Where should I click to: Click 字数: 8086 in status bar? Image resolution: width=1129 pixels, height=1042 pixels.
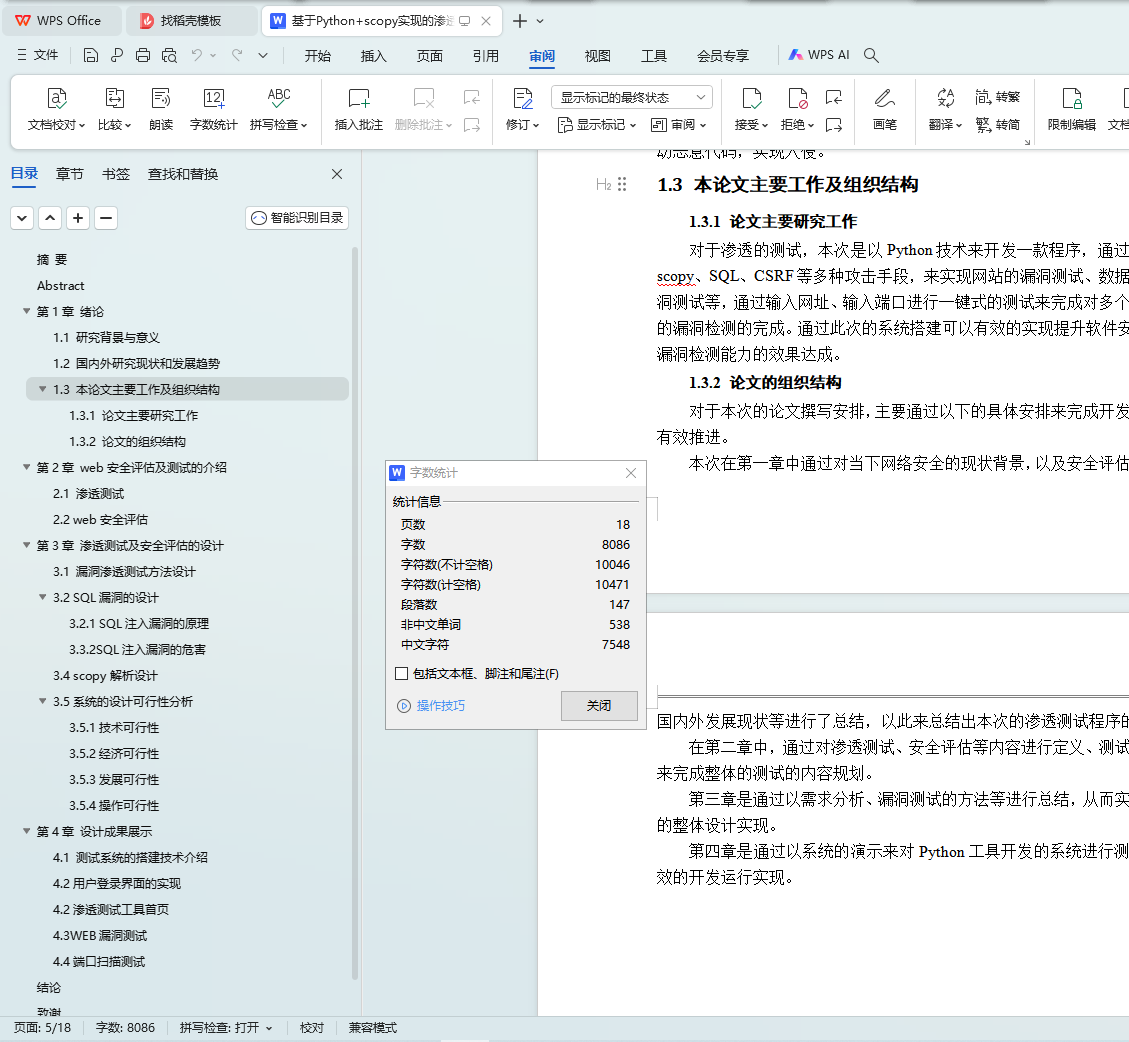tap(125, 1028)
